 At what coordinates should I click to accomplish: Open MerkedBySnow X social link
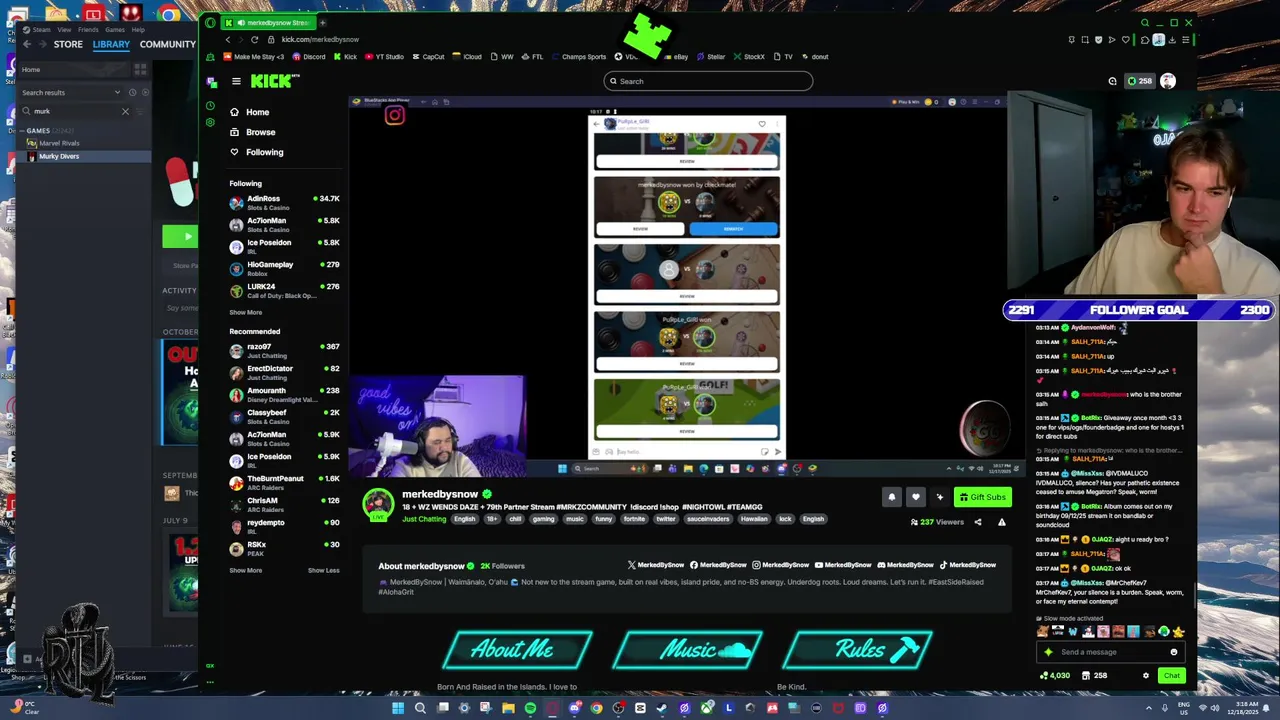[655, 565]
